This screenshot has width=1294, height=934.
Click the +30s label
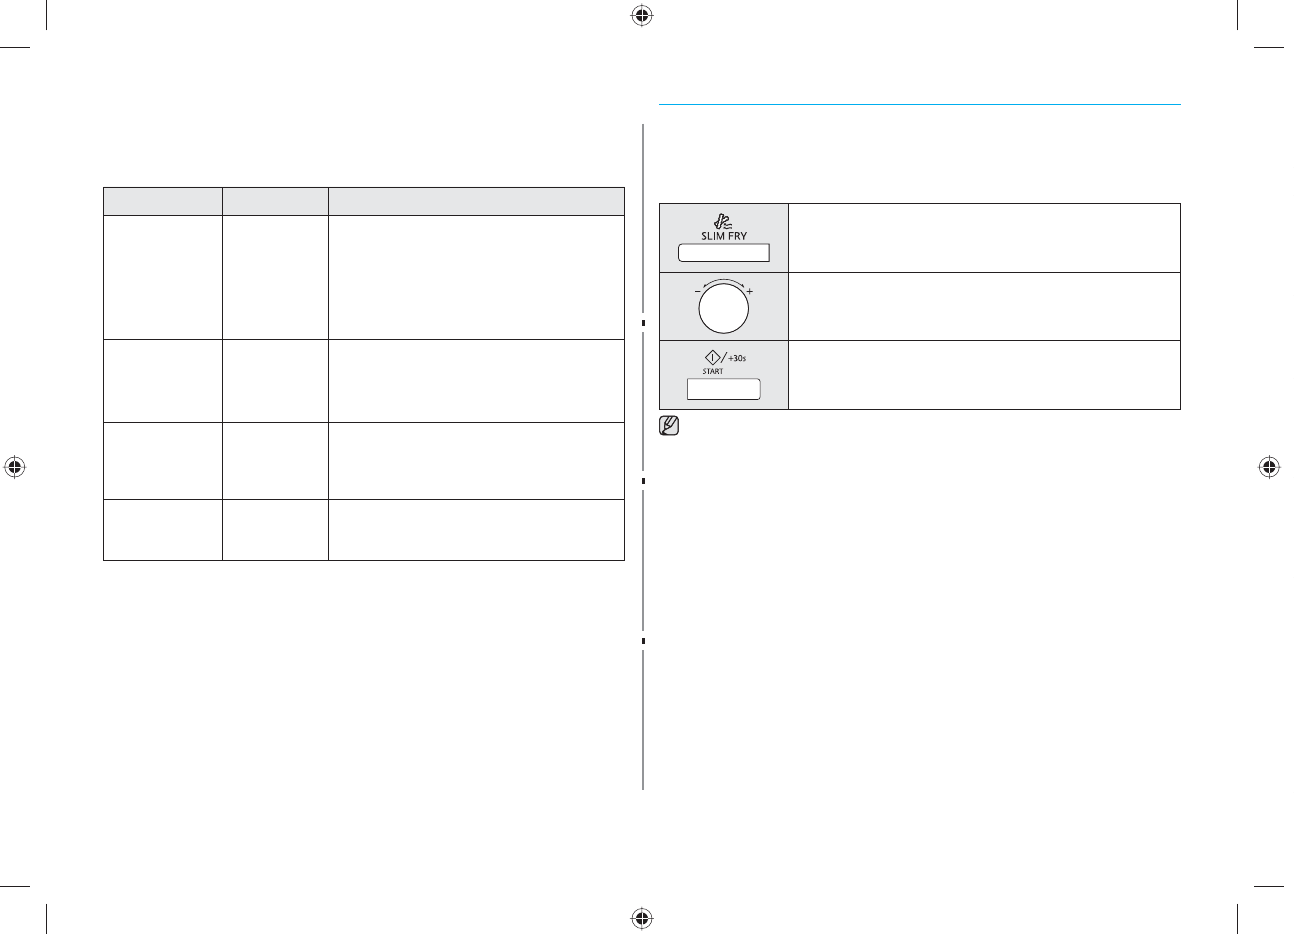click(737, 358)
